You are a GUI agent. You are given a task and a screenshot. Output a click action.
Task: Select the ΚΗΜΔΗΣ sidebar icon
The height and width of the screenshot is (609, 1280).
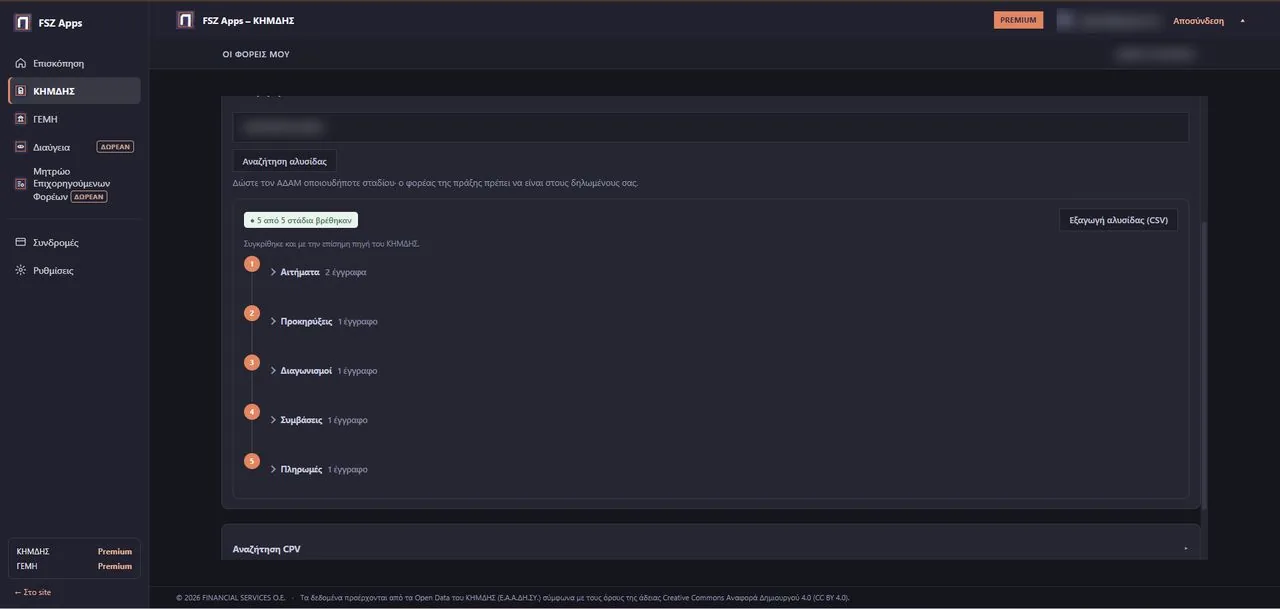coord(21,91)
